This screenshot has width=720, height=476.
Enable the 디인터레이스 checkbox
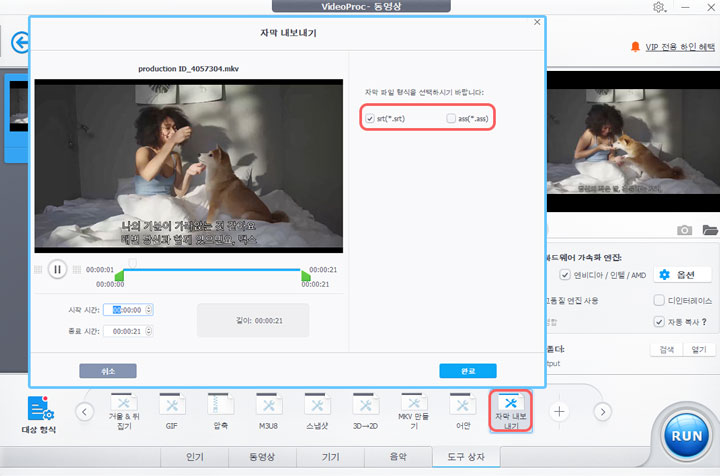coord(659,300)
